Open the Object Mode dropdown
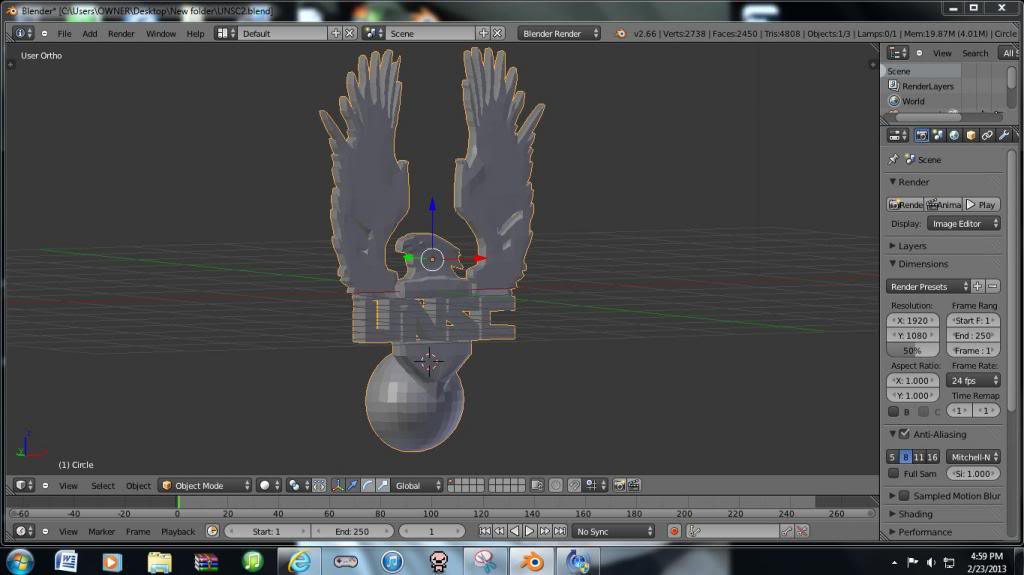 [x=205, y=485]
